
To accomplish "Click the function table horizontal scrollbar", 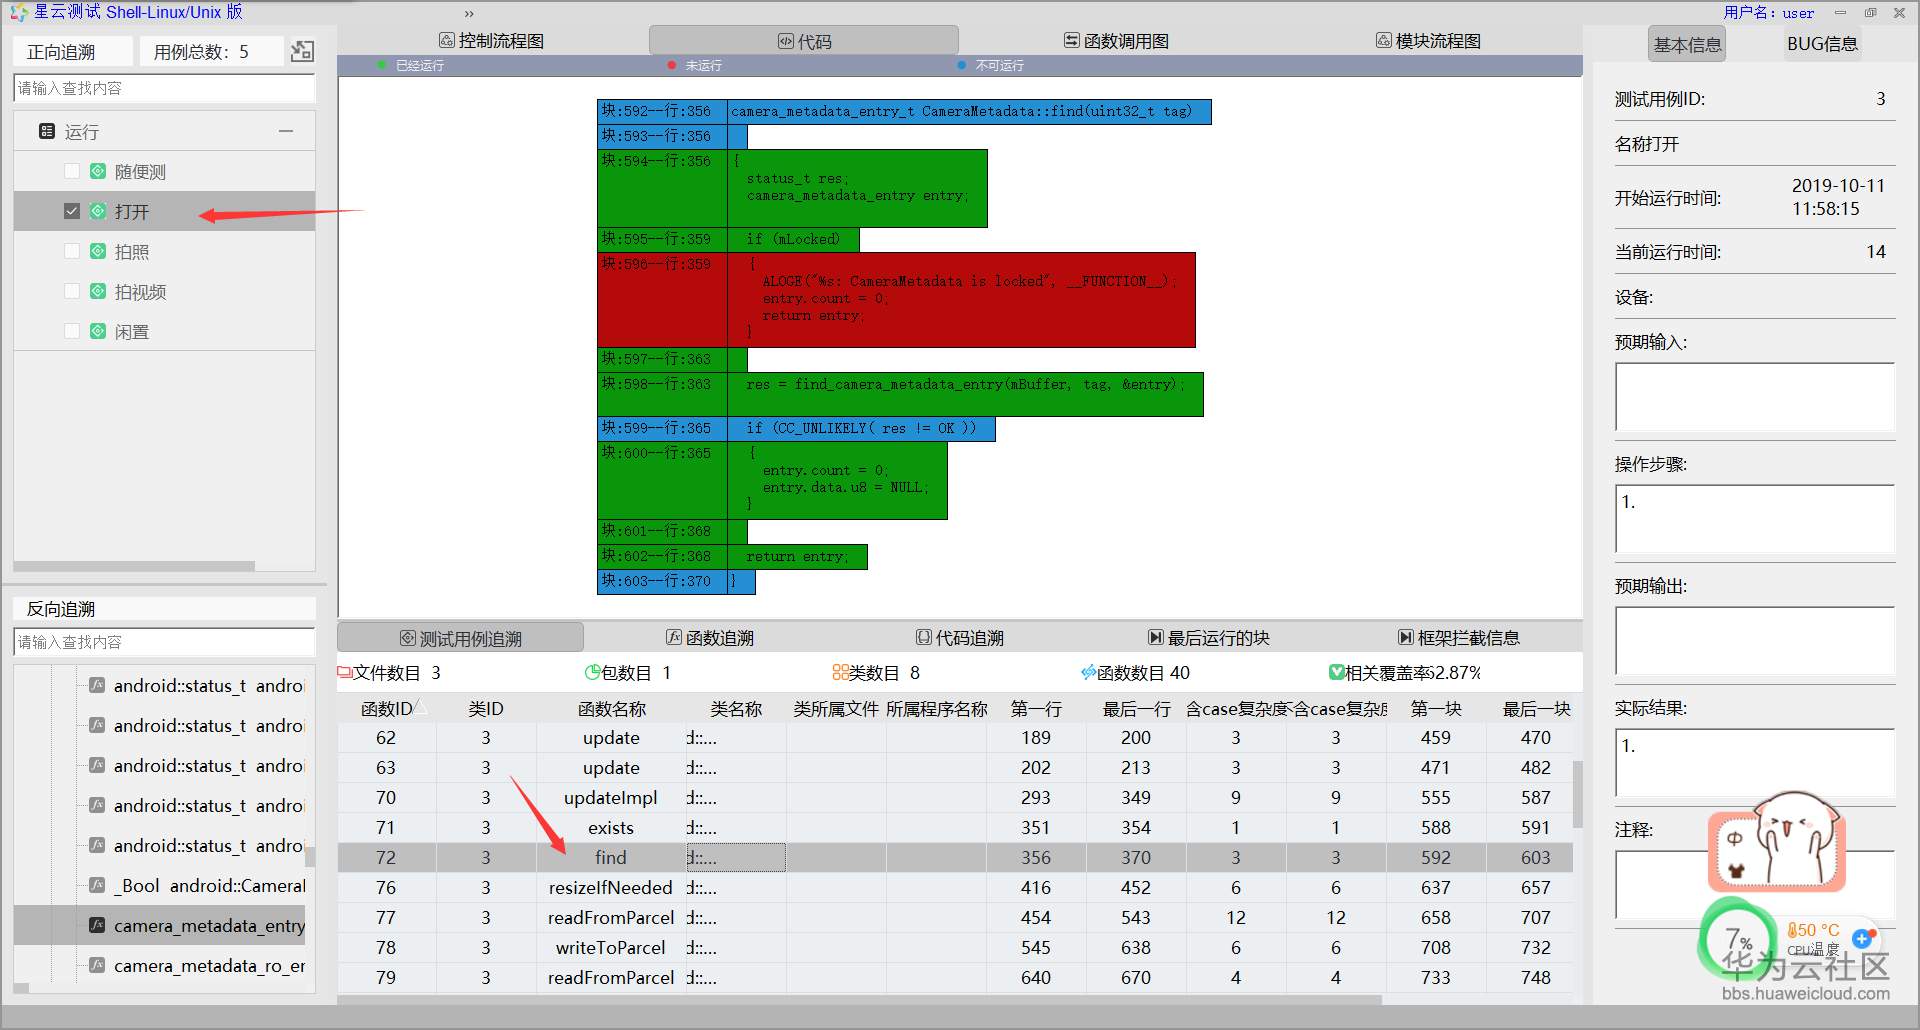I will (860, 999).
